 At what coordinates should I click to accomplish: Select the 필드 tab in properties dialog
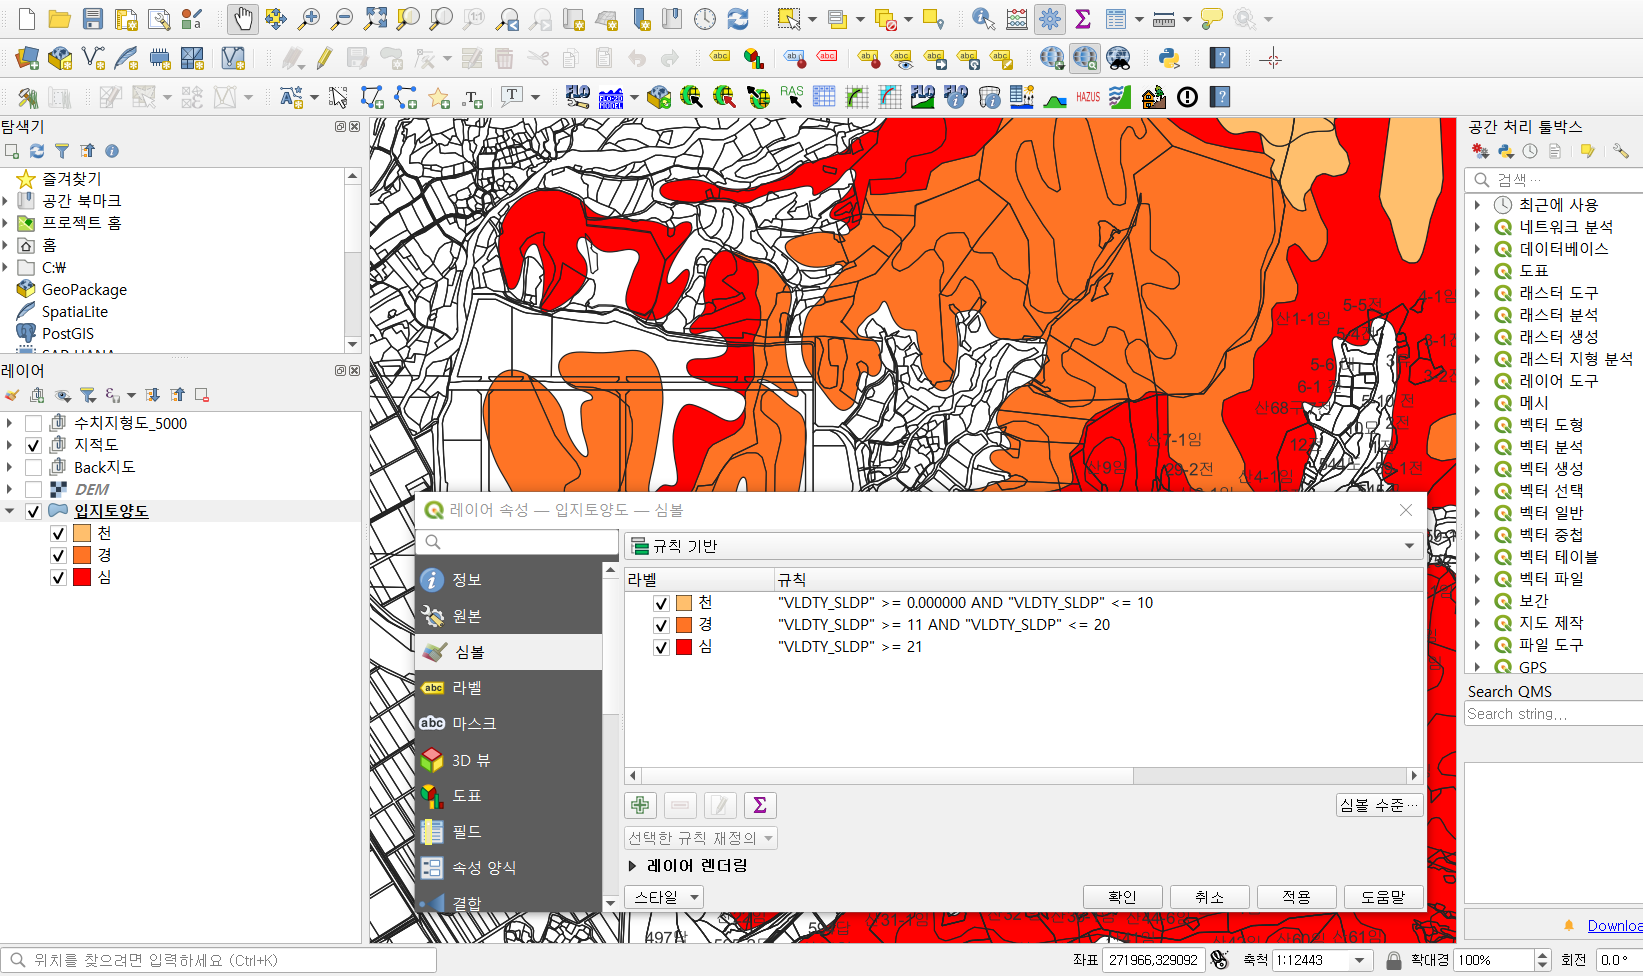tap(509, 832)
